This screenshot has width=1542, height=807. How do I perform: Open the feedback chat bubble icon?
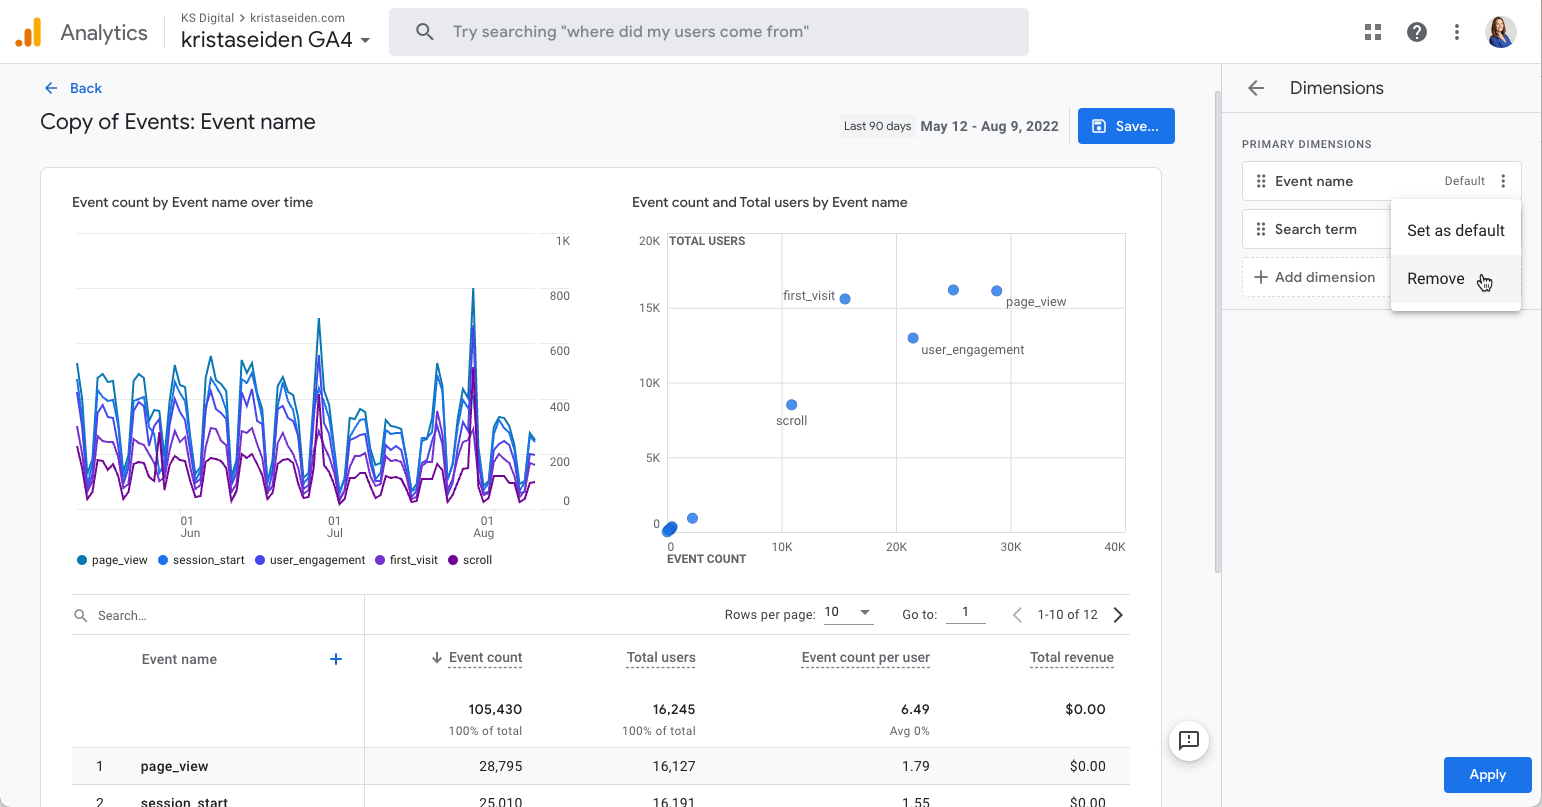point(1189,740)
